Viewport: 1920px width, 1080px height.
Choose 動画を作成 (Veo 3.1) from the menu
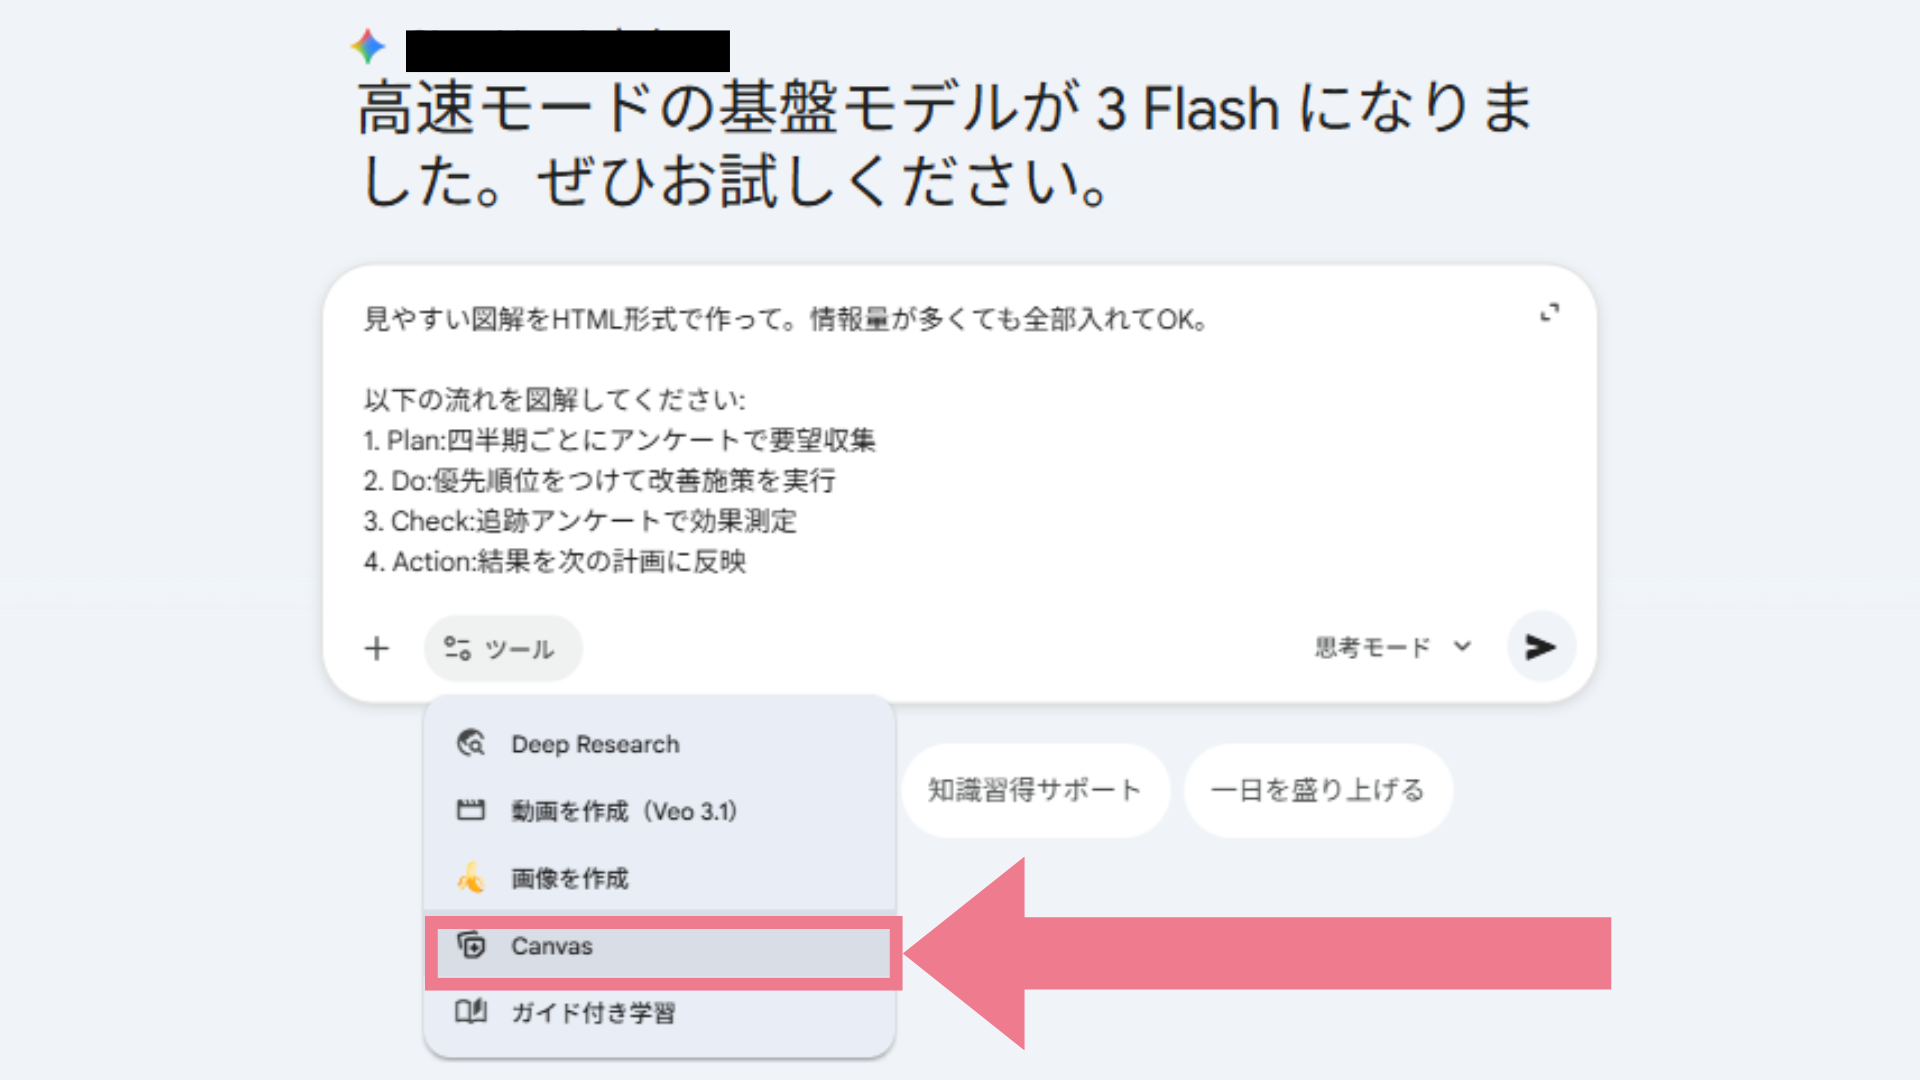(624, 811)
